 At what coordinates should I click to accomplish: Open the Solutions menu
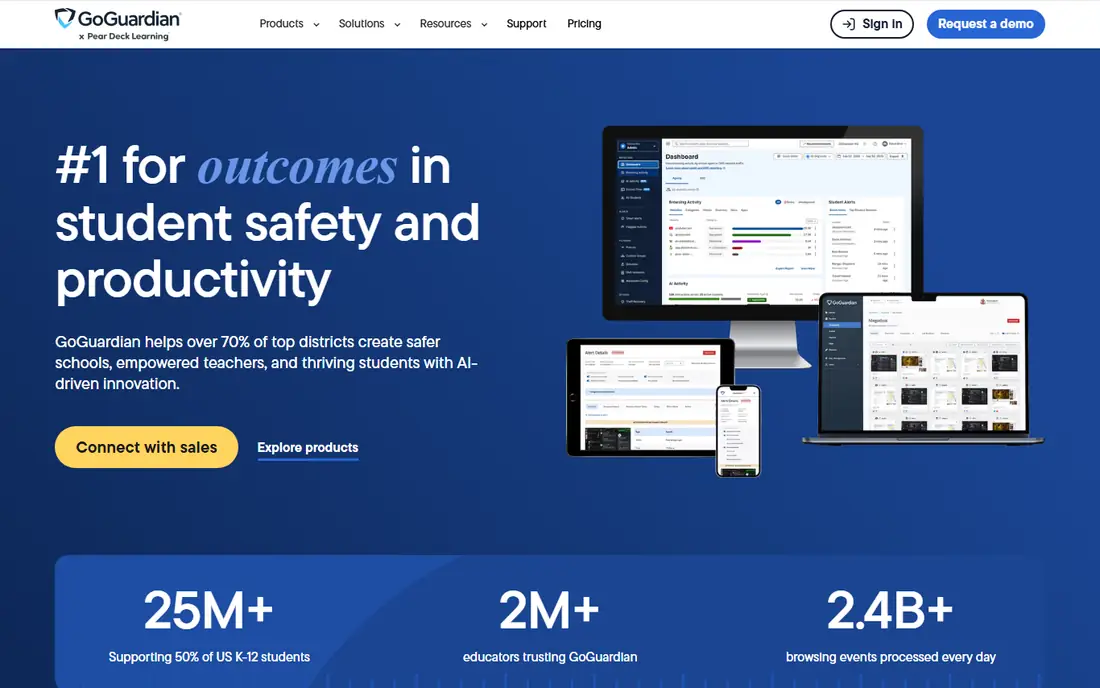(x=369, y=24)
